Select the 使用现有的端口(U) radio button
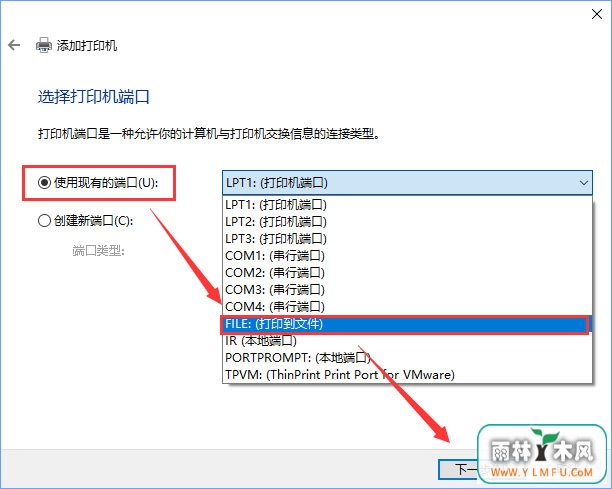 pyautogui.click(x=44, y=182)
